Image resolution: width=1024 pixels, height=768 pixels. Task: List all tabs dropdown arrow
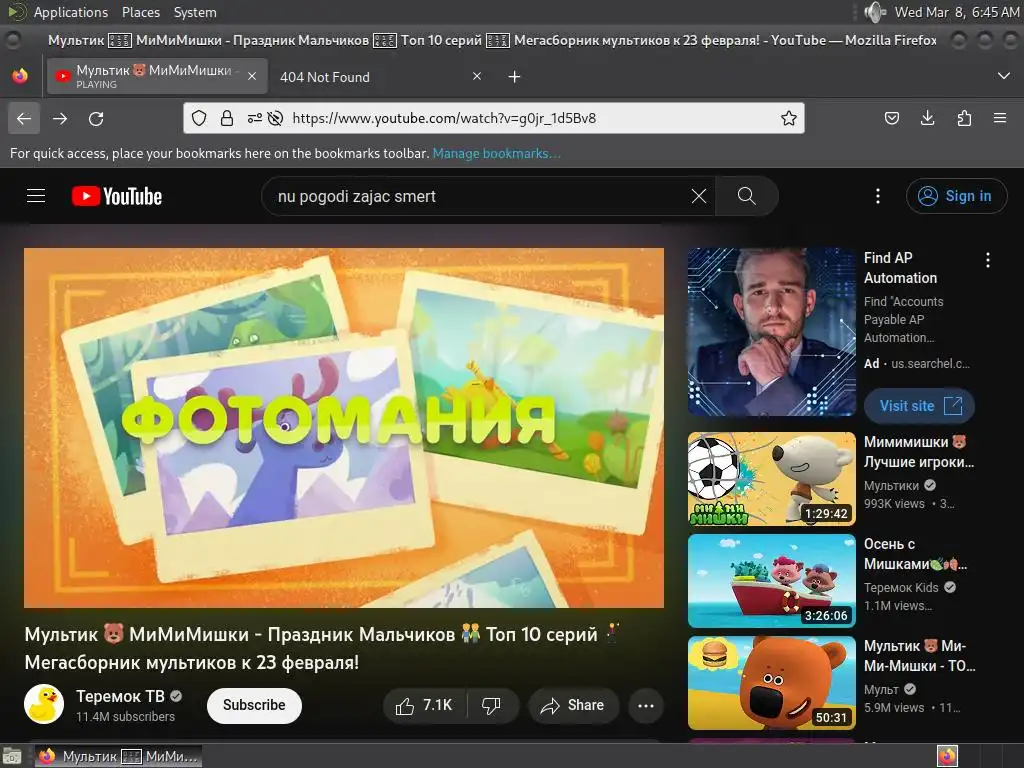(1004, 76)
